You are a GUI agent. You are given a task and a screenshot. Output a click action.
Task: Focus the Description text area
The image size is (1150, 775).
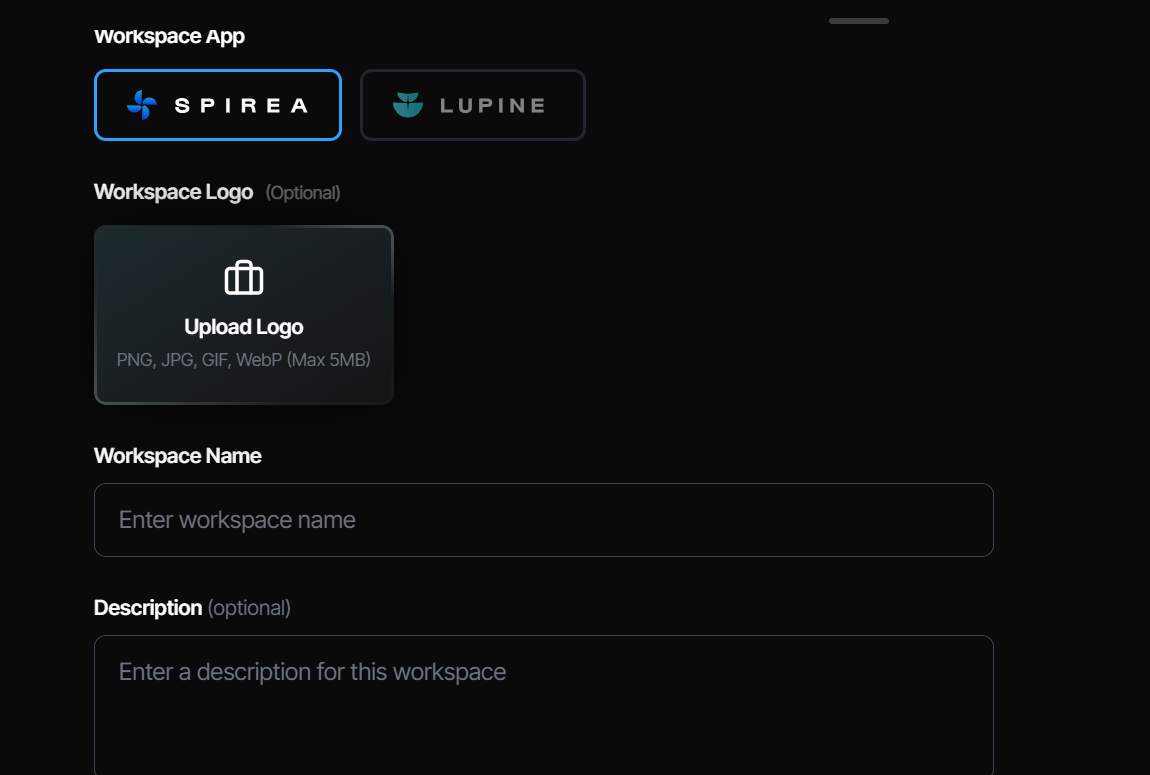tap(543, 705)
